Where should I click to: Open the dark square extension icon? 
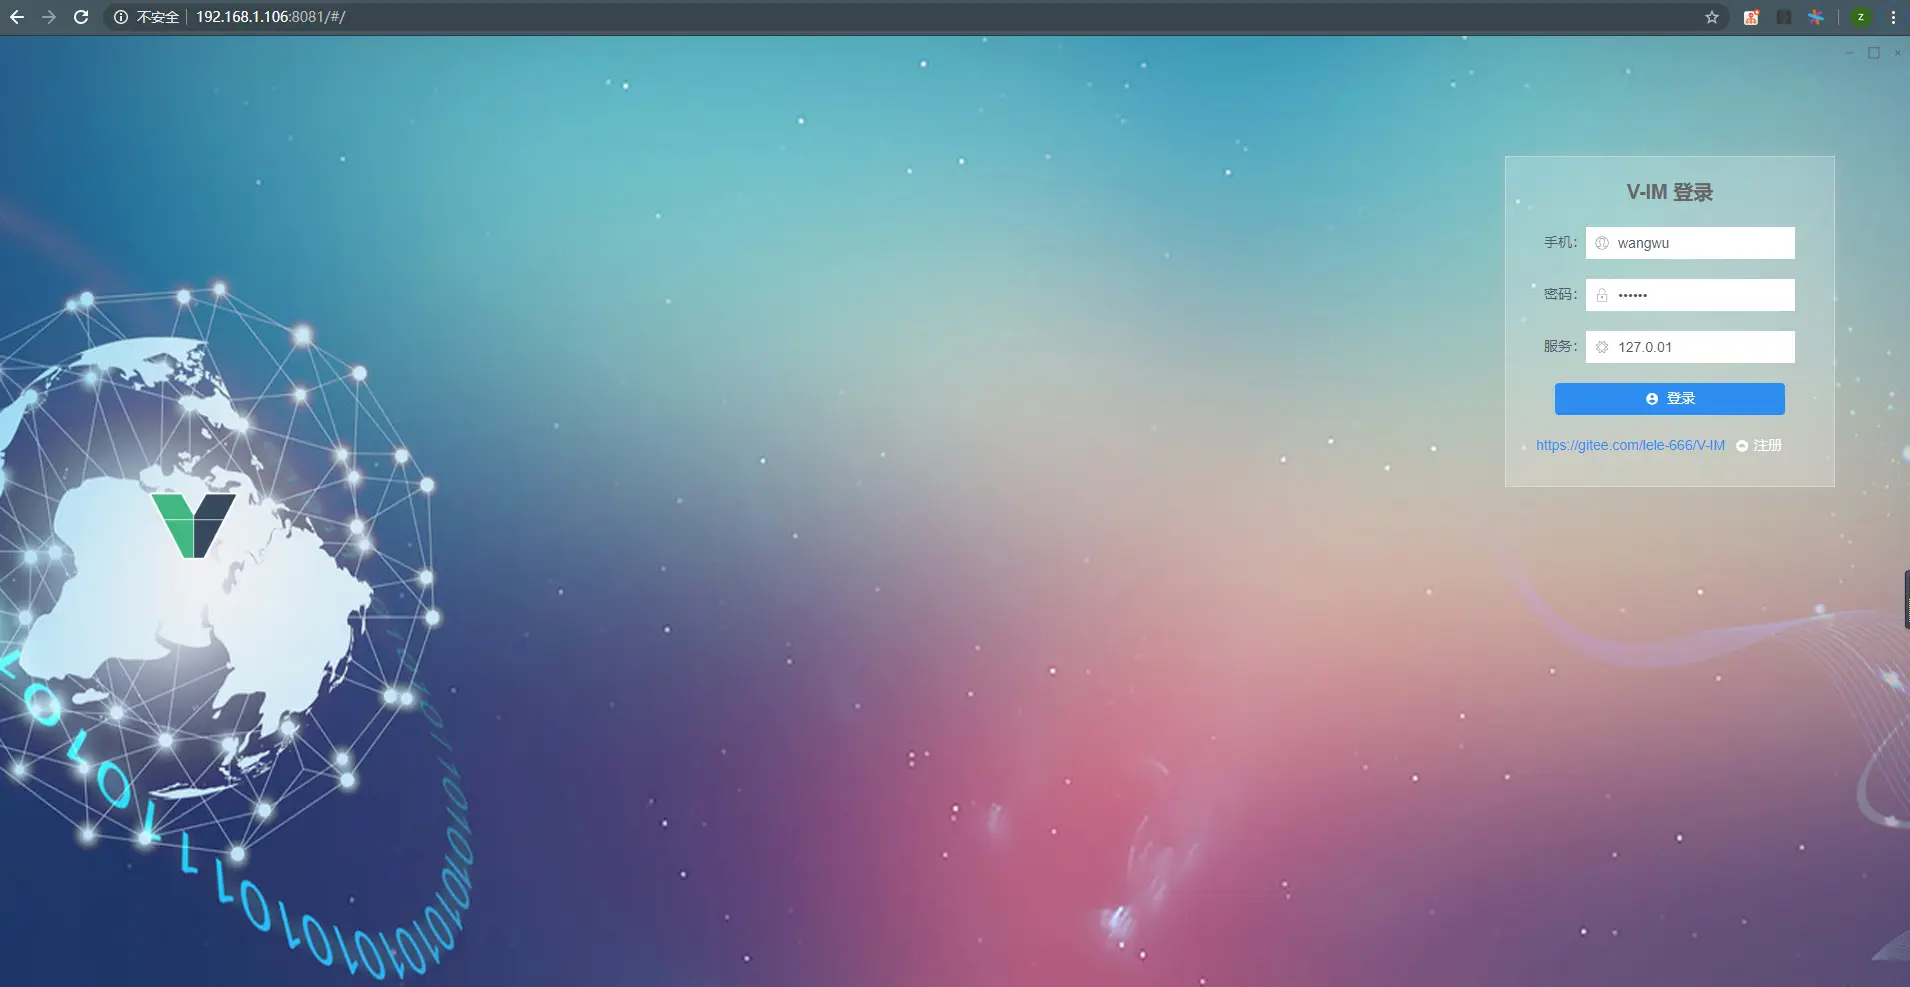point(1783,17)
